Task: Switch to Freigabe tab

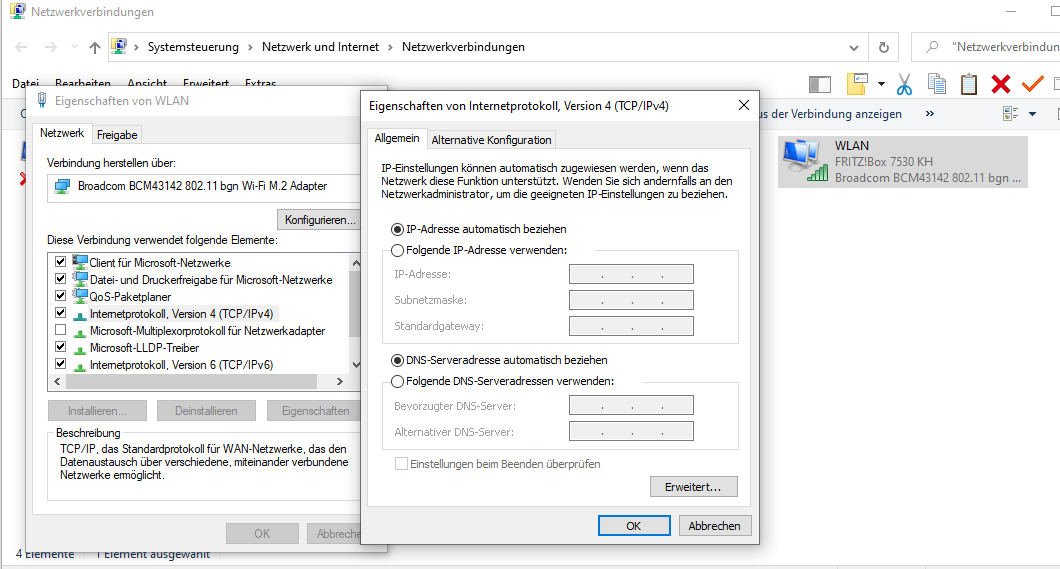Action: [117, 134]
